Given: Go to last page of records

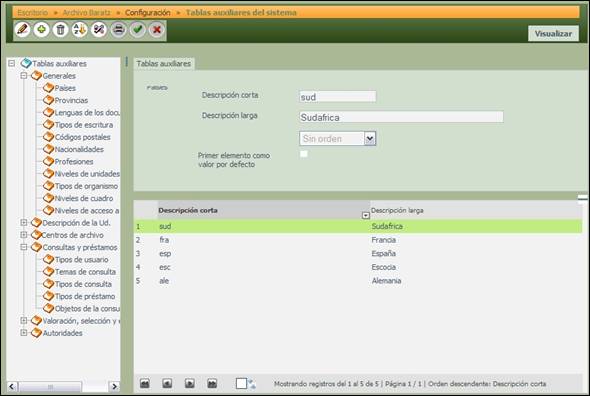Looking at the screenshot, I should point(212,384).
